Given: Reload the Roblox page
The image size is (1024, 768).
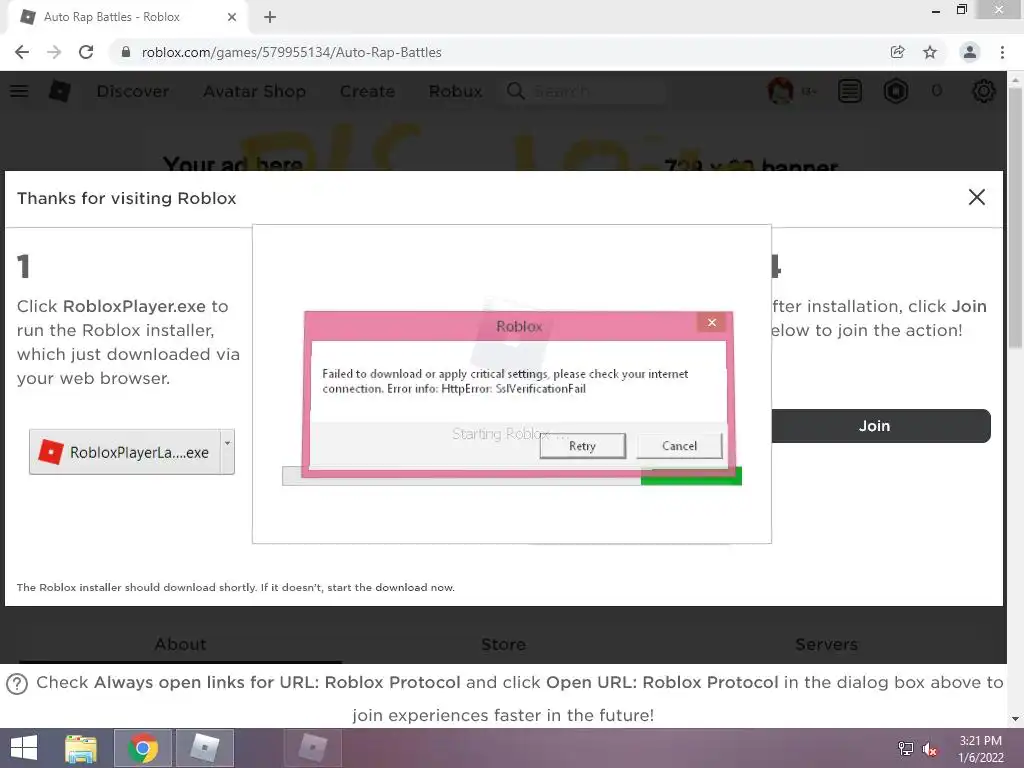Looking at the screenshot, I should [x=86, y=52].
